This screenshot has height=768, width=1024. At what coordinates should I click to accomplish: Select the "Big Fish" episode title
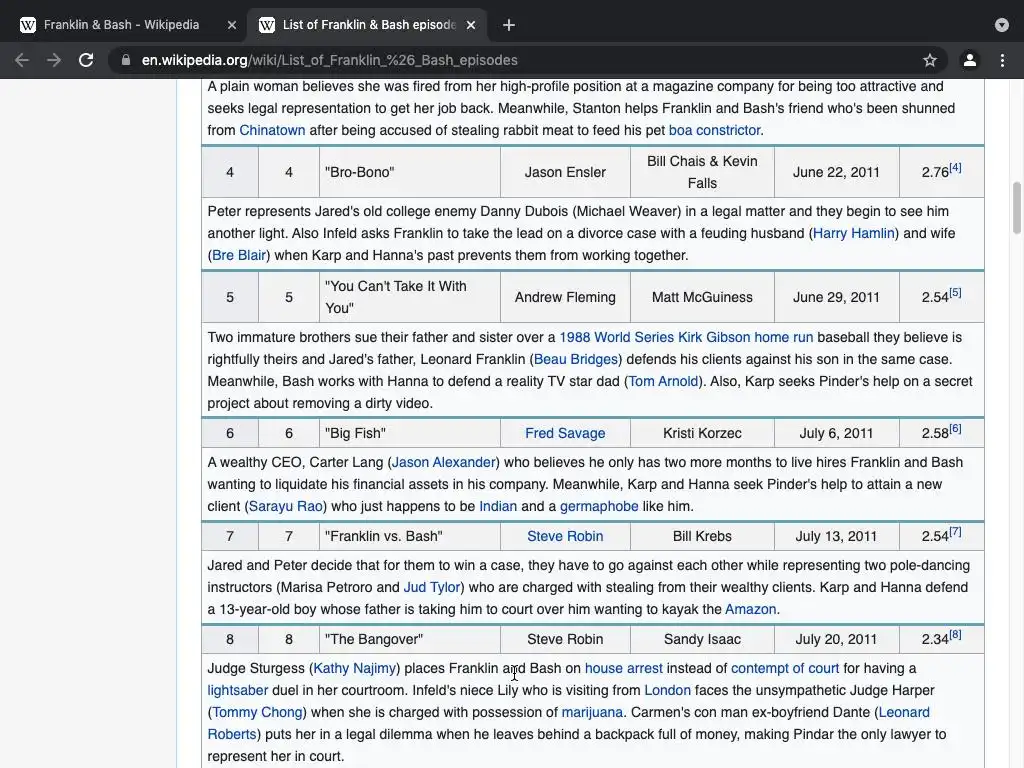tap(355, 433)
